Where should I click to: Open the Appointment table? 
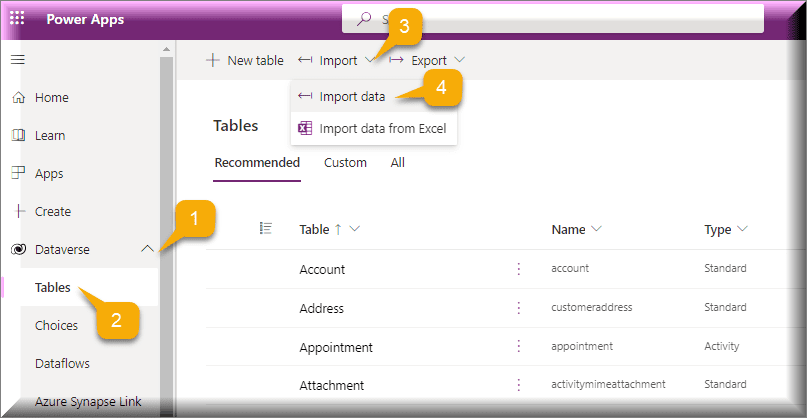(x=336, y=347)
